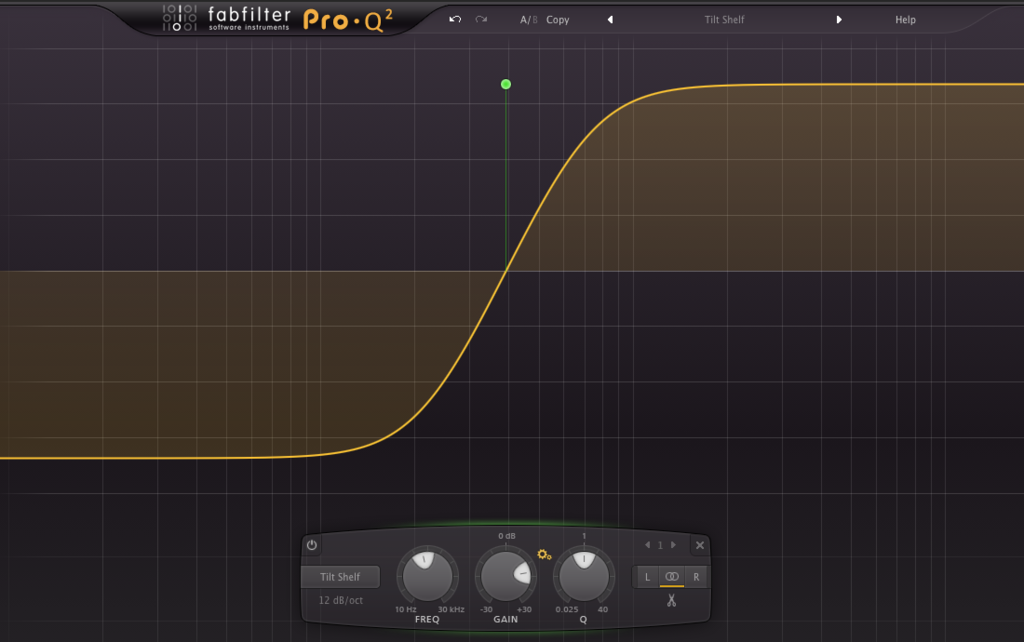Image resolution: width=1024 pixels, height=642 pixels.
Task: Select the green EQ band dot
Action: (505, 84)
